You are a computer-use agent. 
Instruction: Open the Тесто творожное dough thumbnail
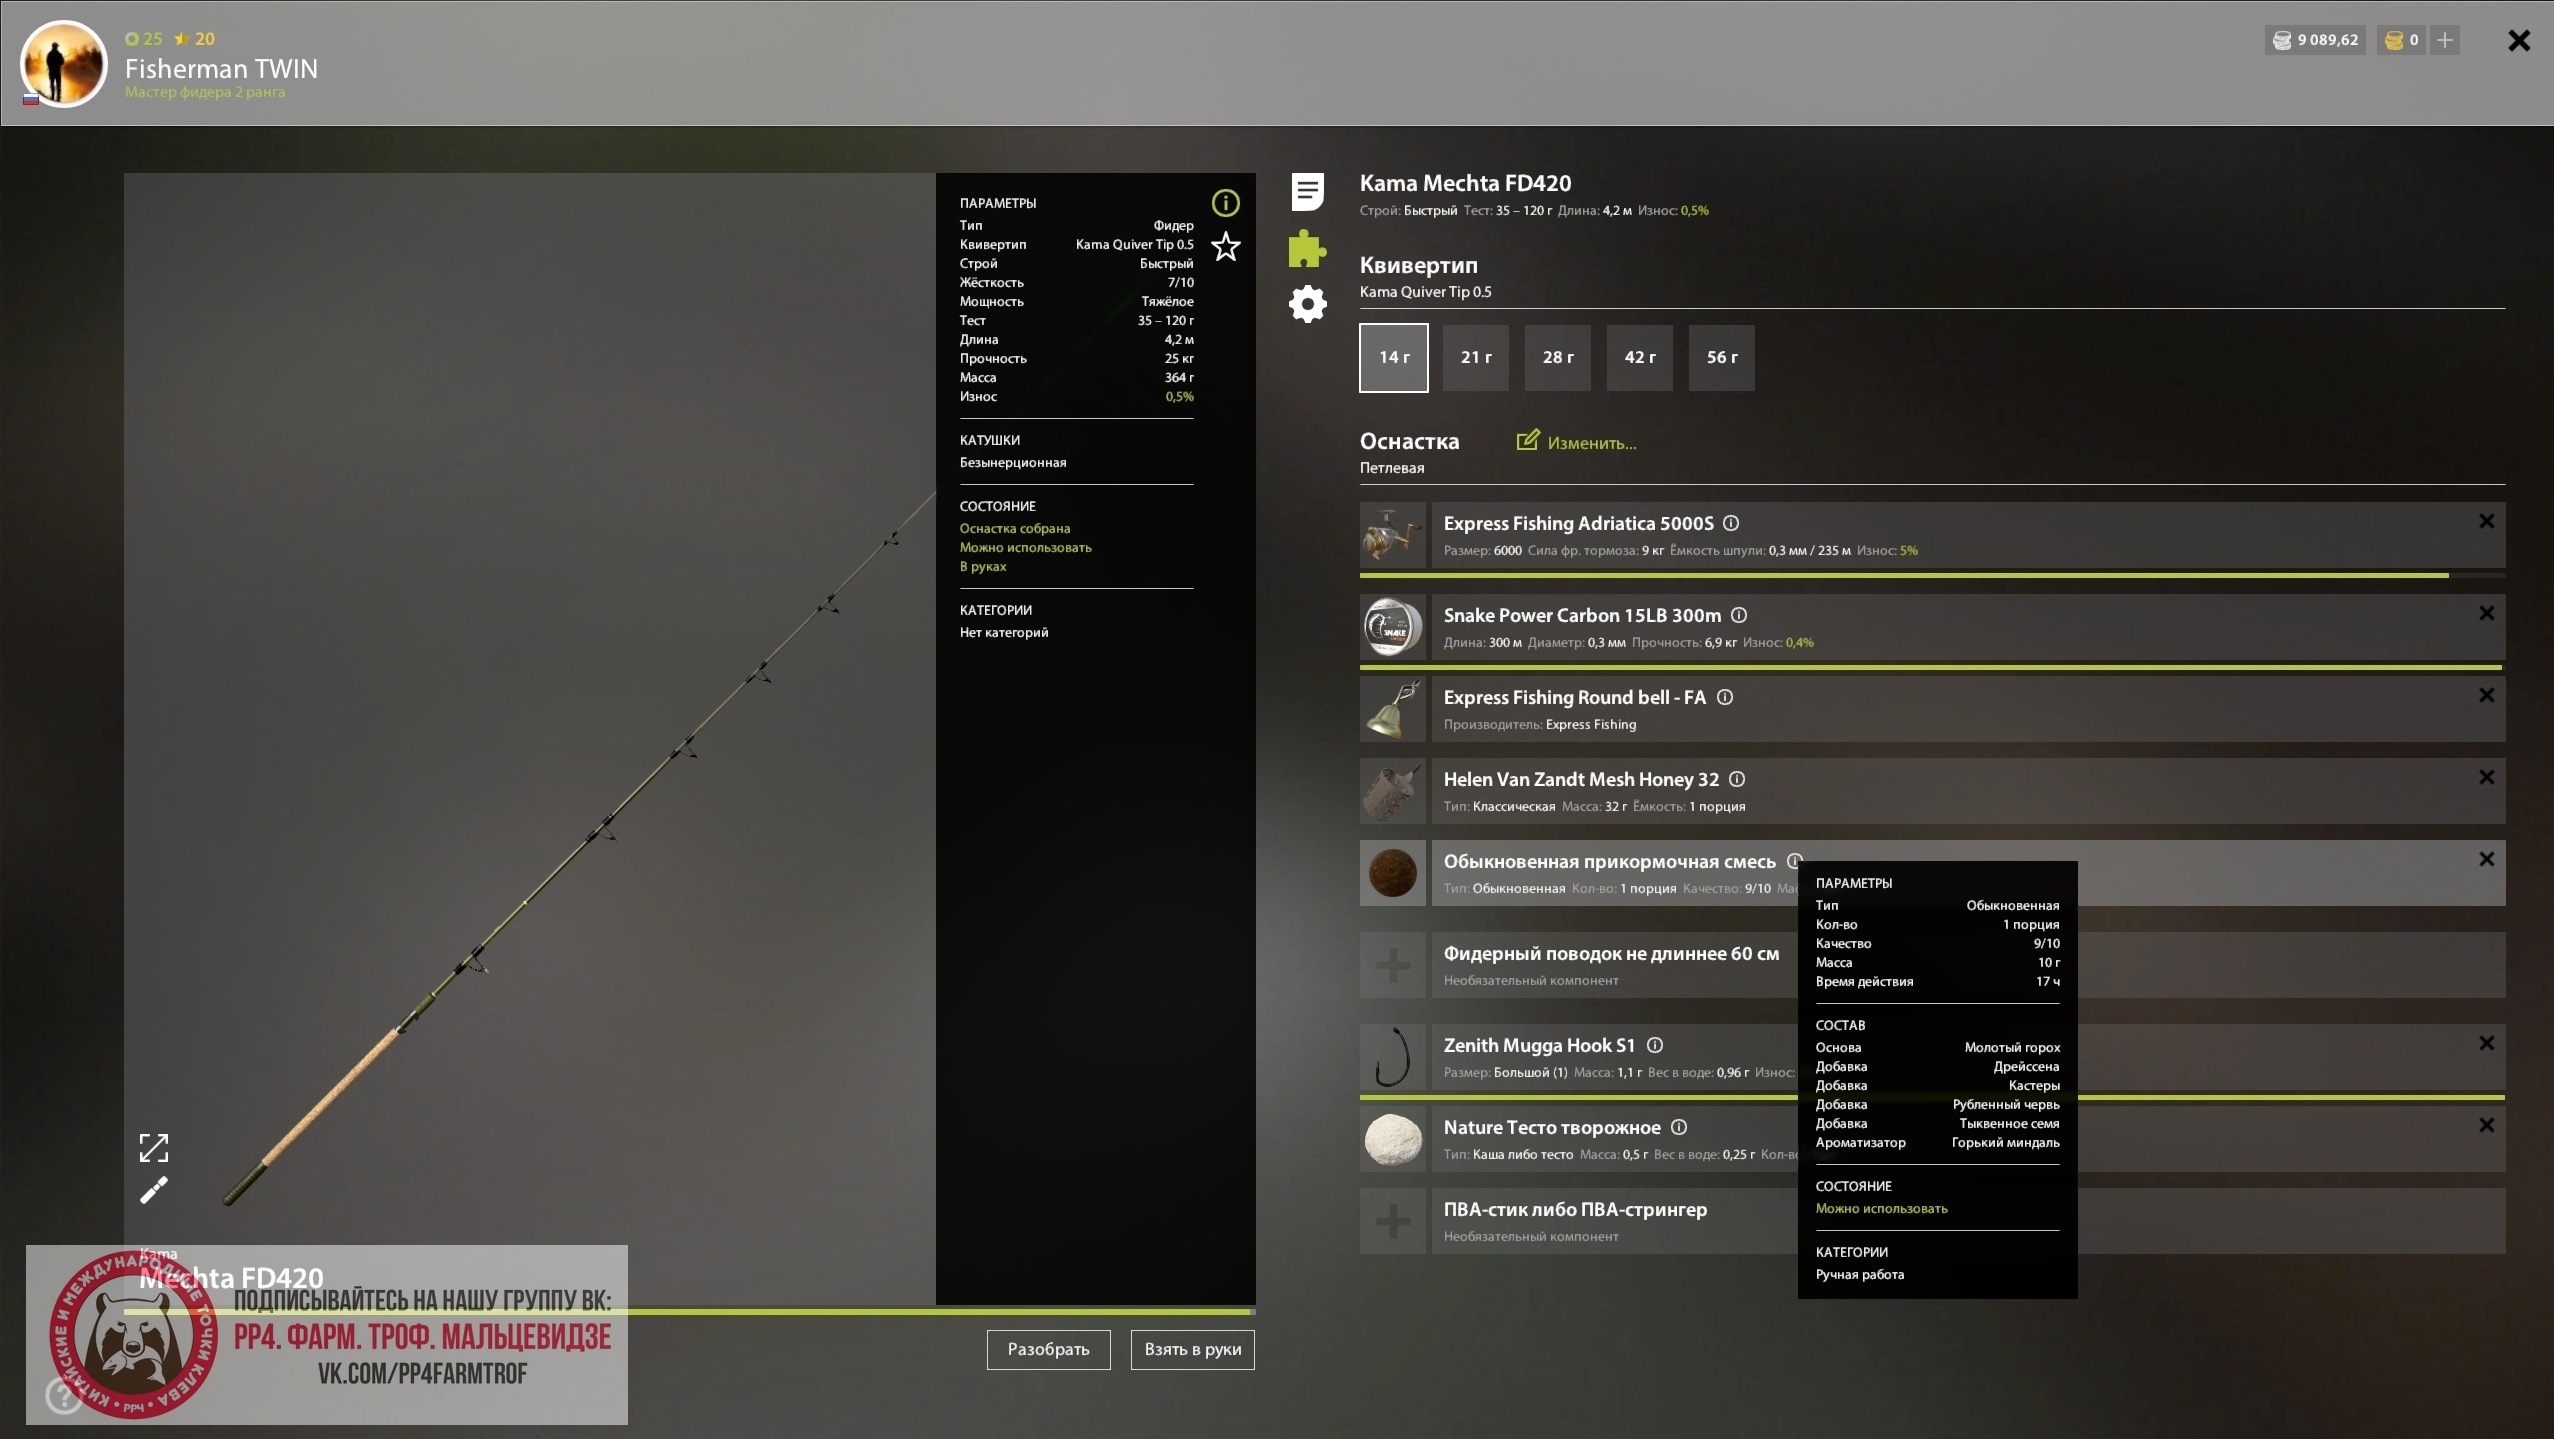click(x=1393, y=1139)
